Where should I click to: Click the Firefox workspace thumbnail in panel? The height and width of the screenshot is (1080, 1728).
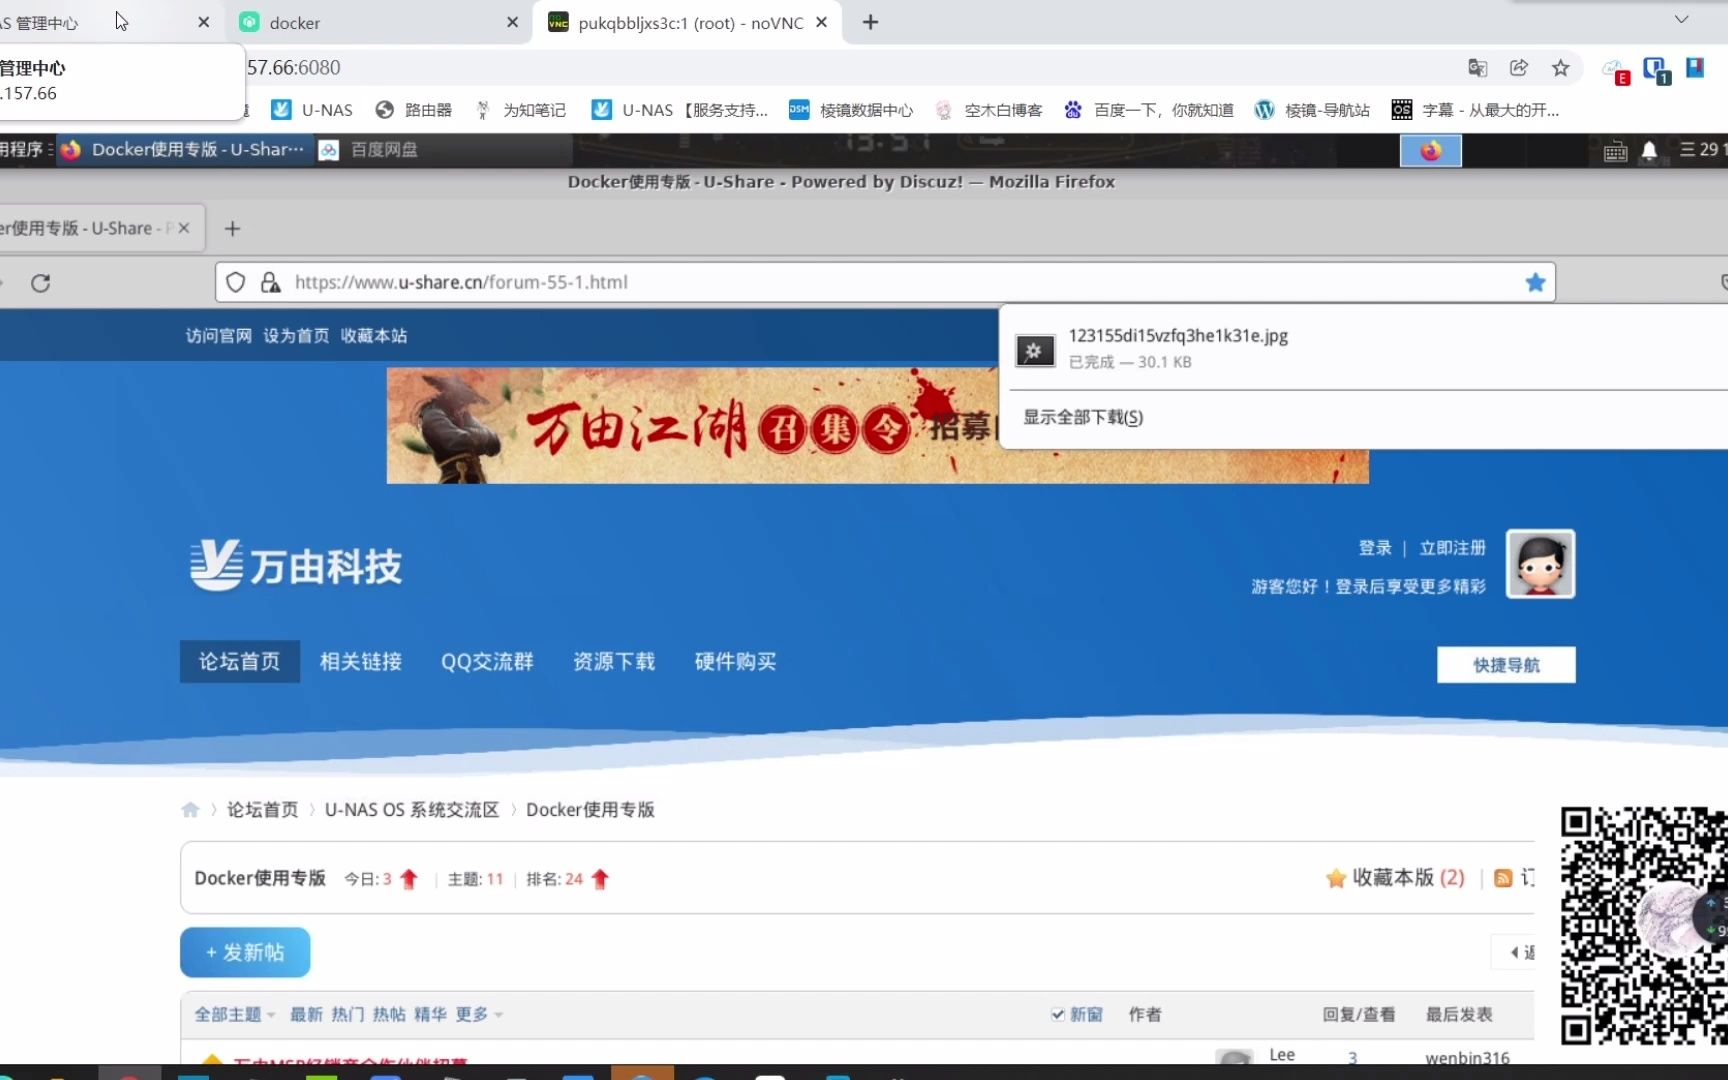(x=1430, y=150)
